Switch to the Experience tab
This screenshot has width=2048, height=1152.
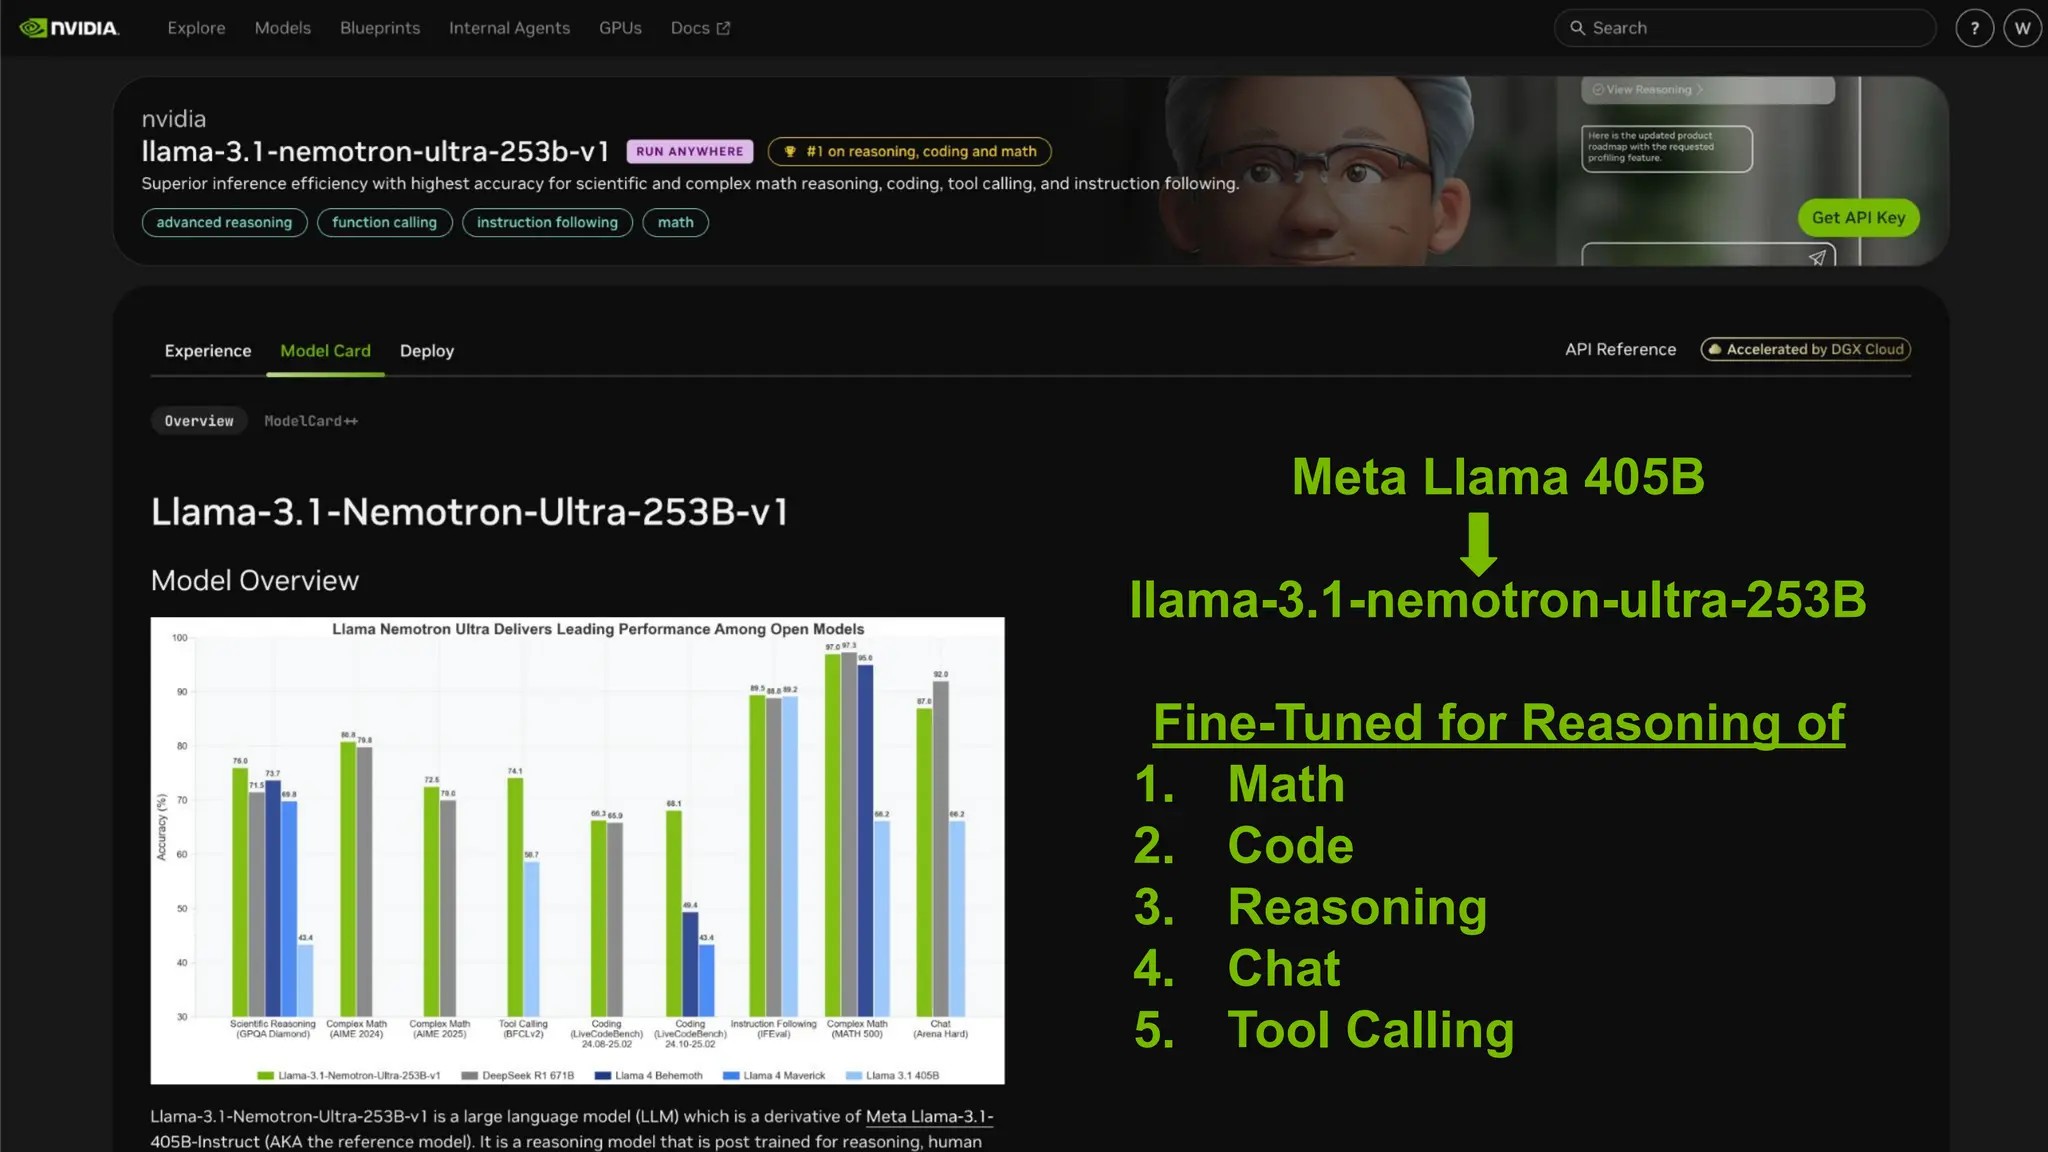pyautogui.click(x=208, y=351)
